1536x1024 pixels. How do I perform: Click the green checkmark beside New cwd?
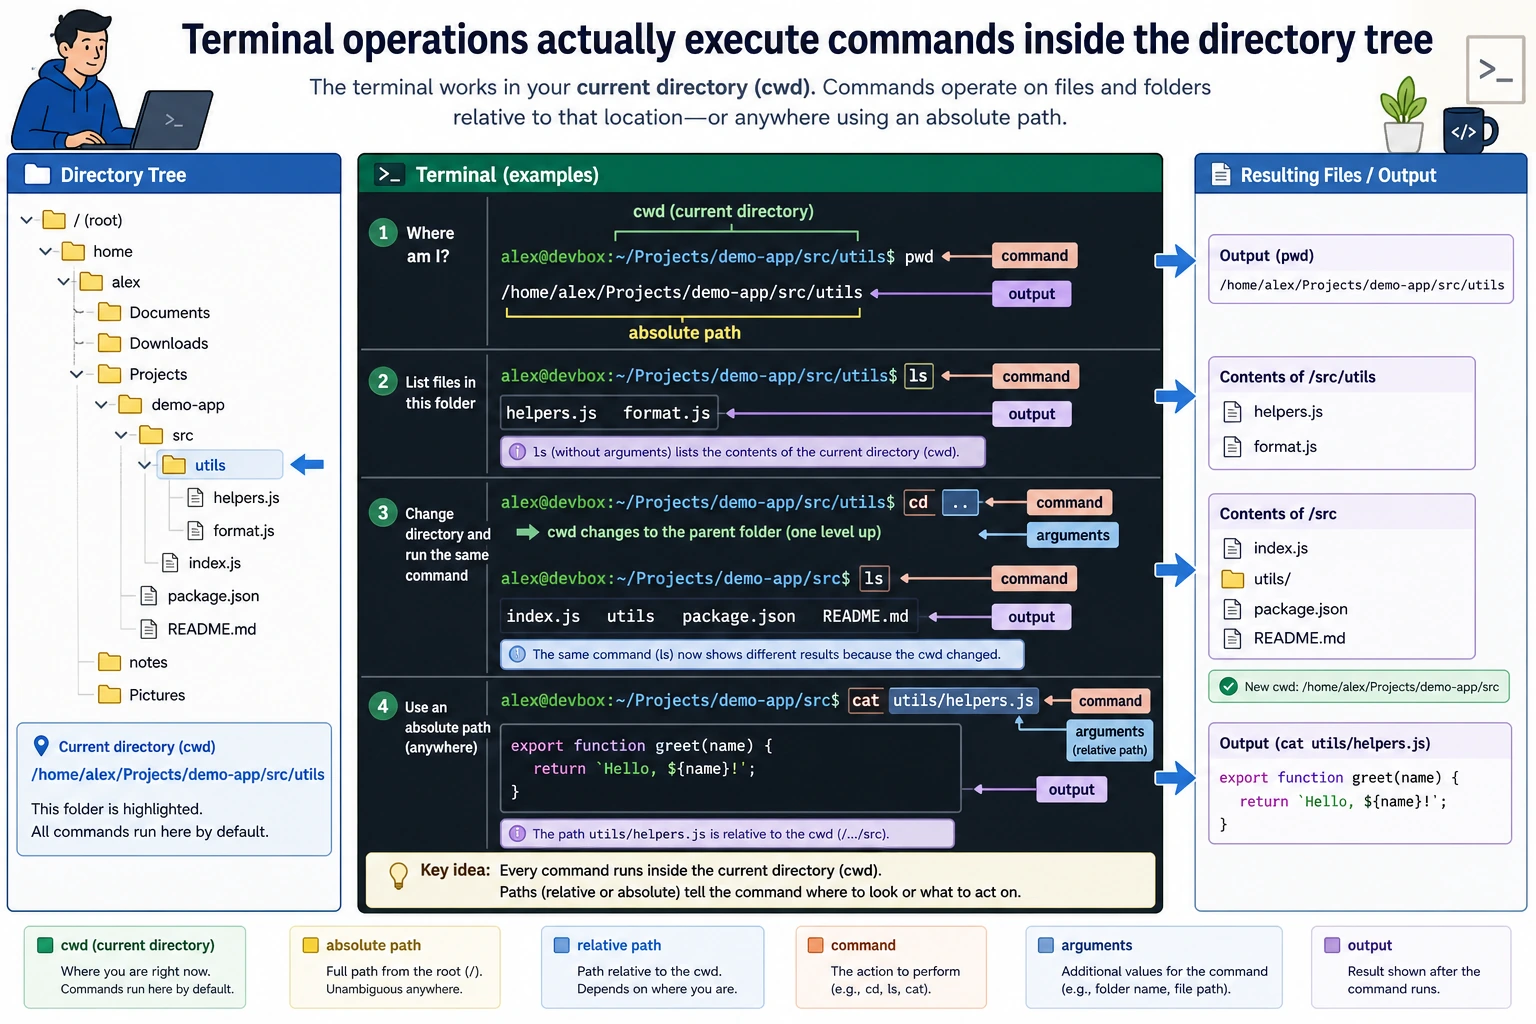[1227, 686]
